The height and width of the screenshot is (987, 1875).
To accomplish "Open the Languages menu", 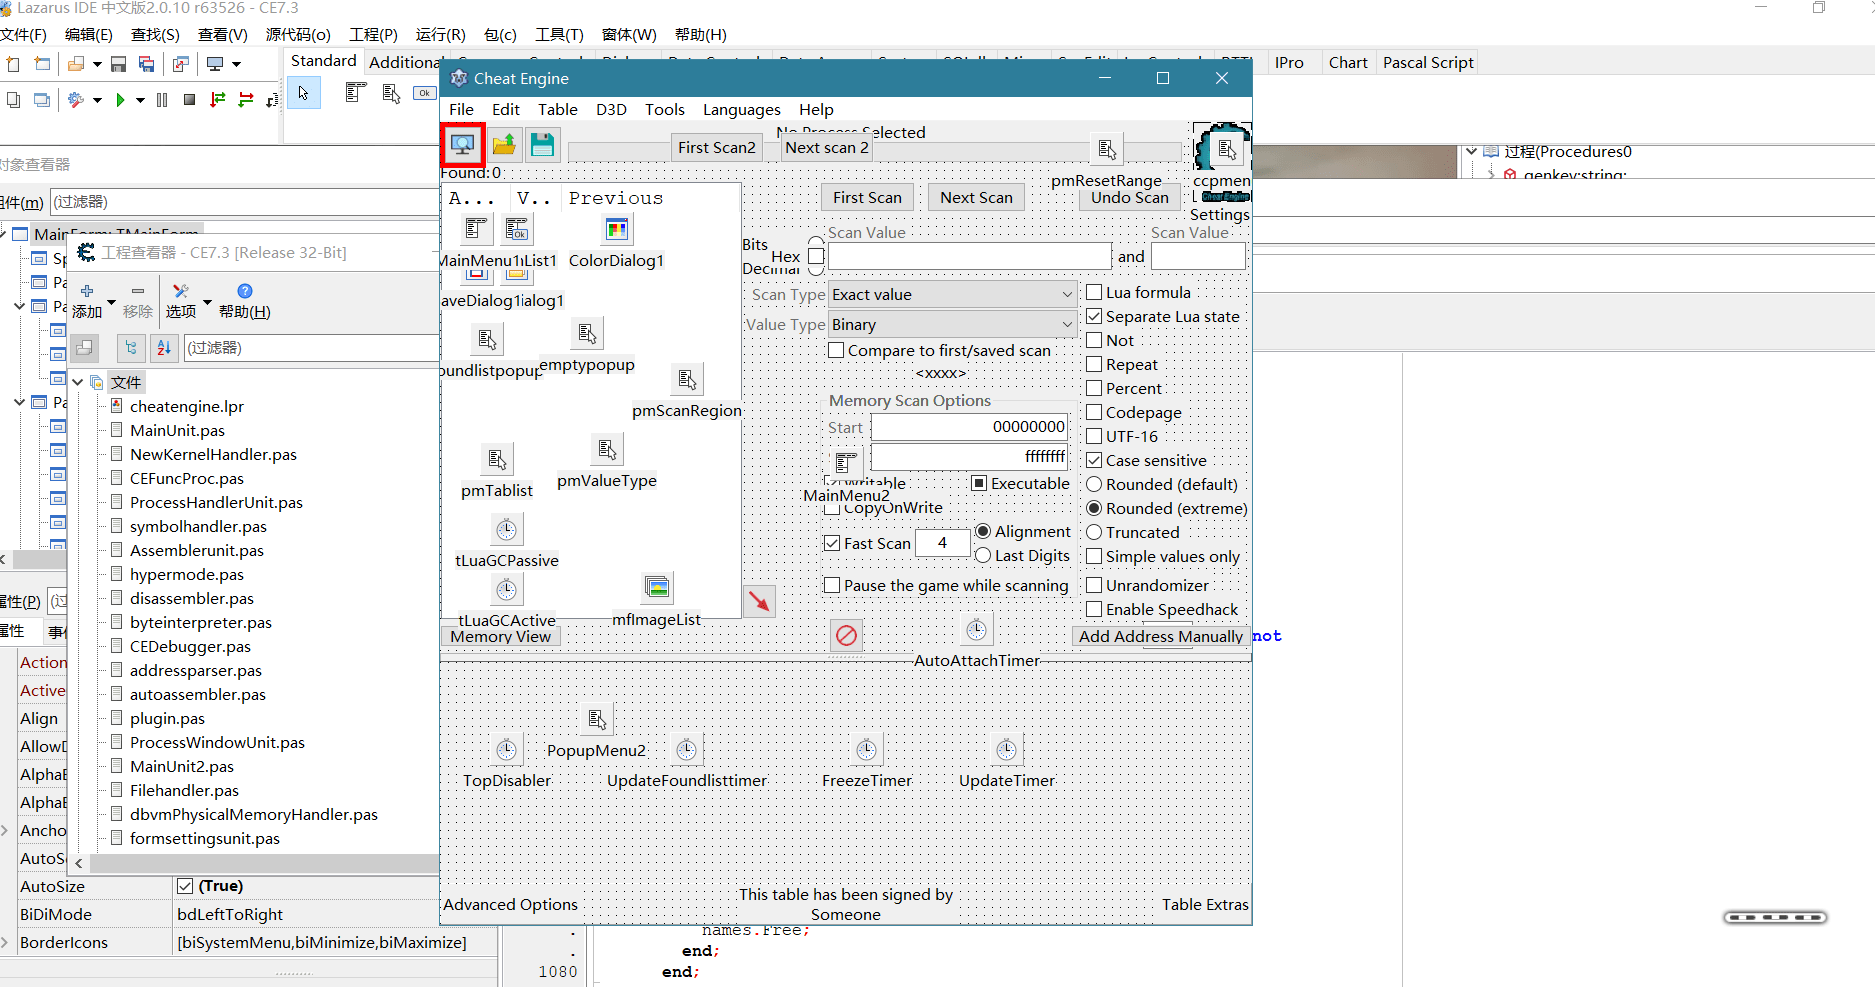I will pos(741,109).
